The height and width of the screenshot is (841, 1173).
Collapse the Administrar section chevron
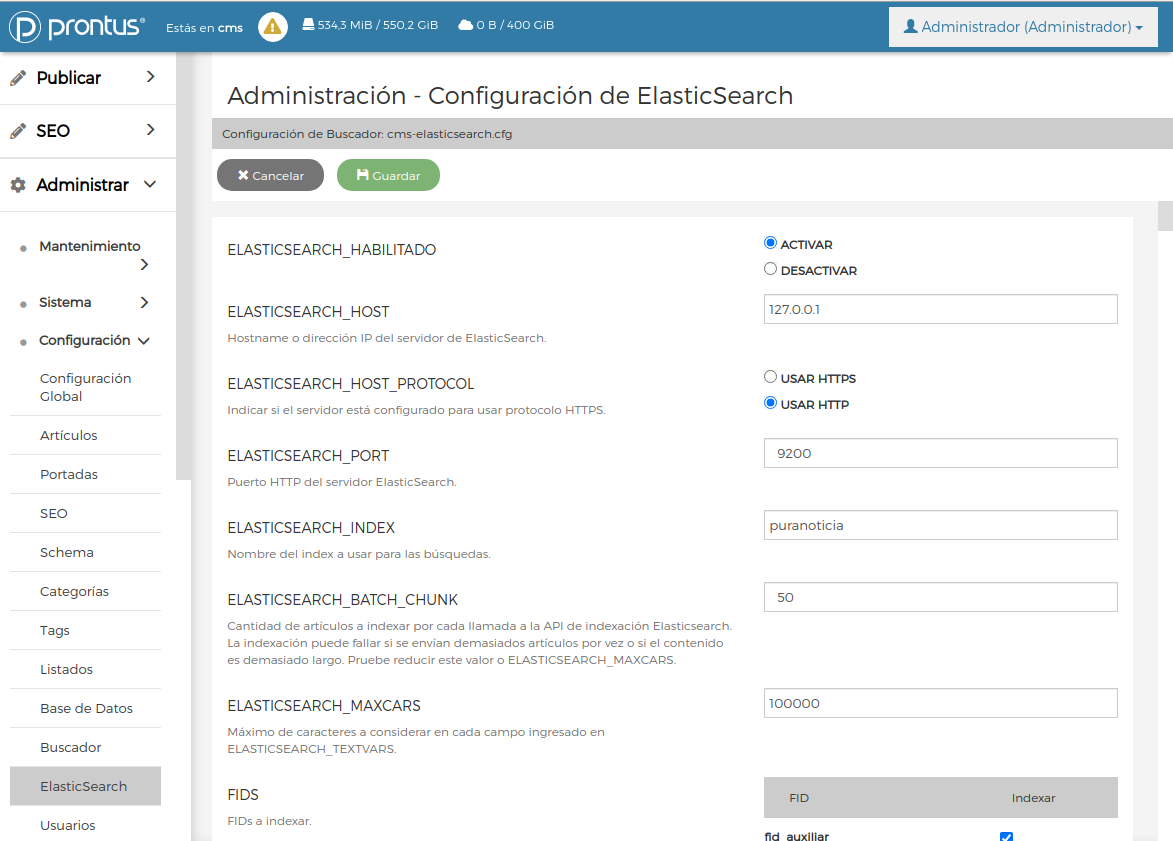[150, 184]
